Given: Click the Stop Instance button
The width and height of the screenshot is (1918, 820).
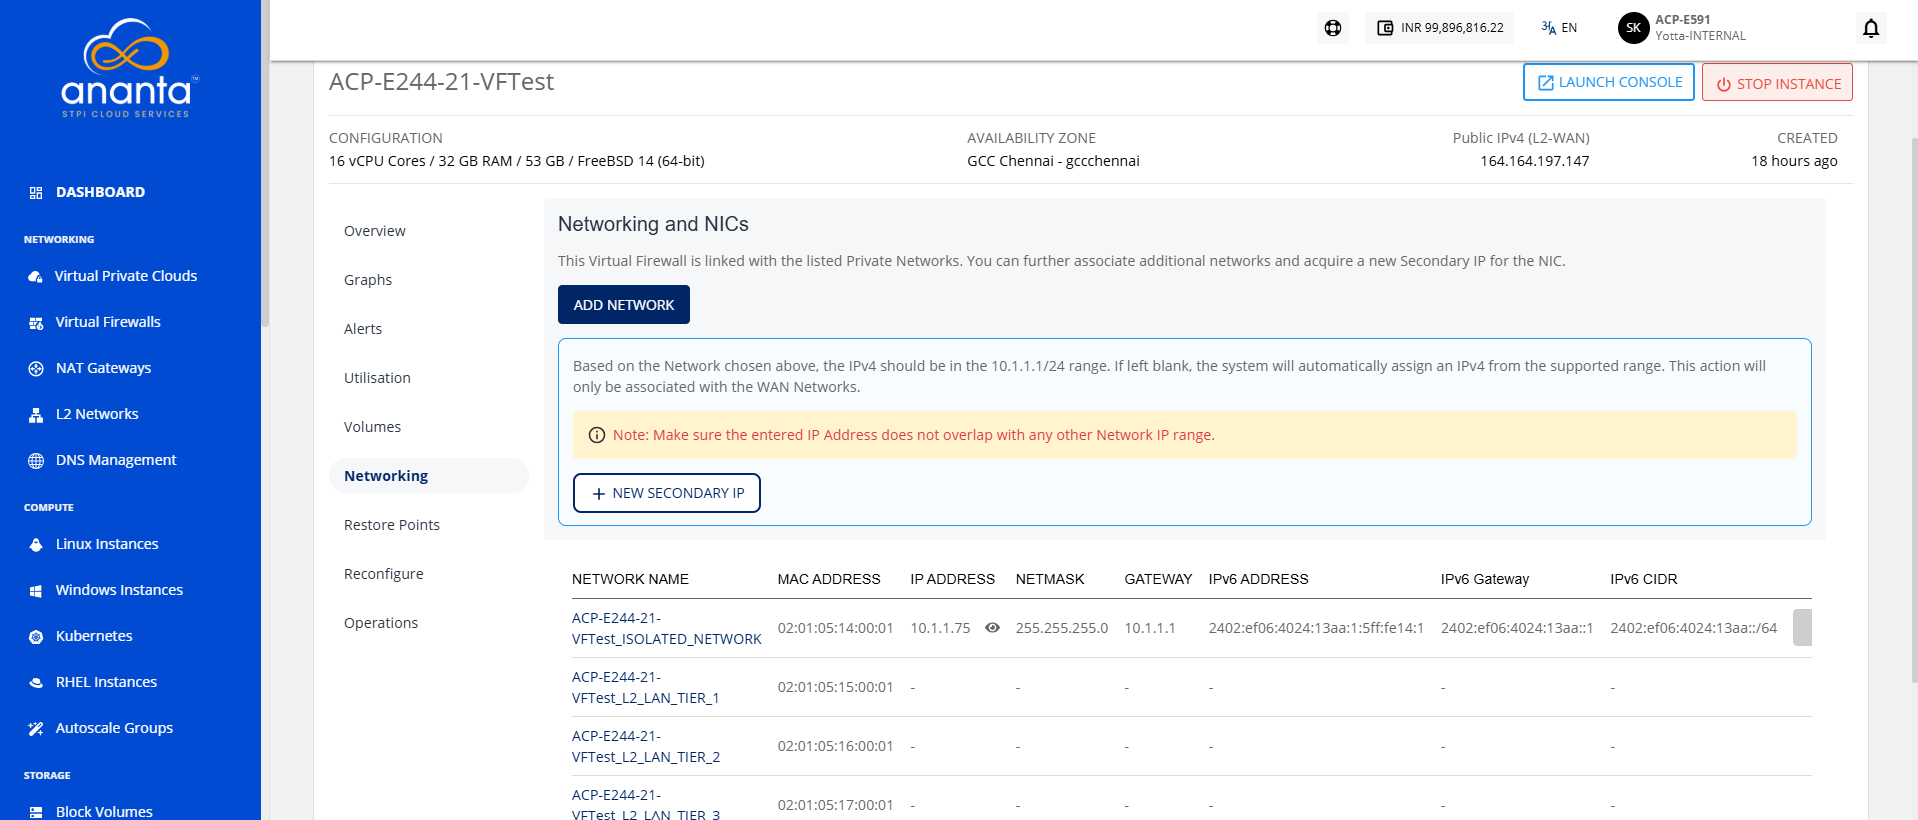Looking at the screenshot, I should (x=1778, y=82).
